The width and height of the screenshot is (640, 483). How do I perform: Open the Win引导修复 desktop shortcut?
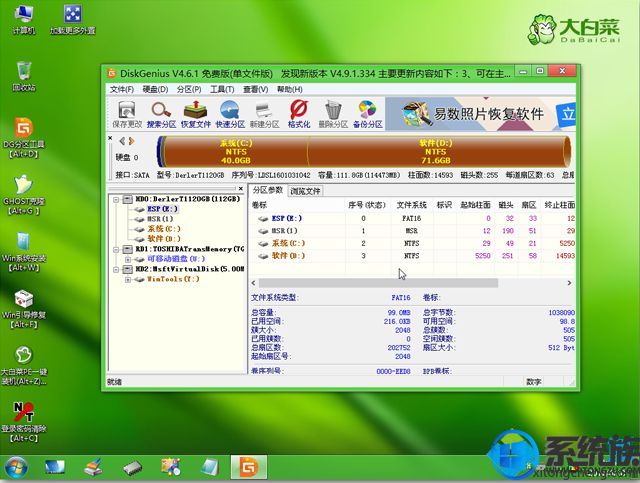tap(24, 309)
